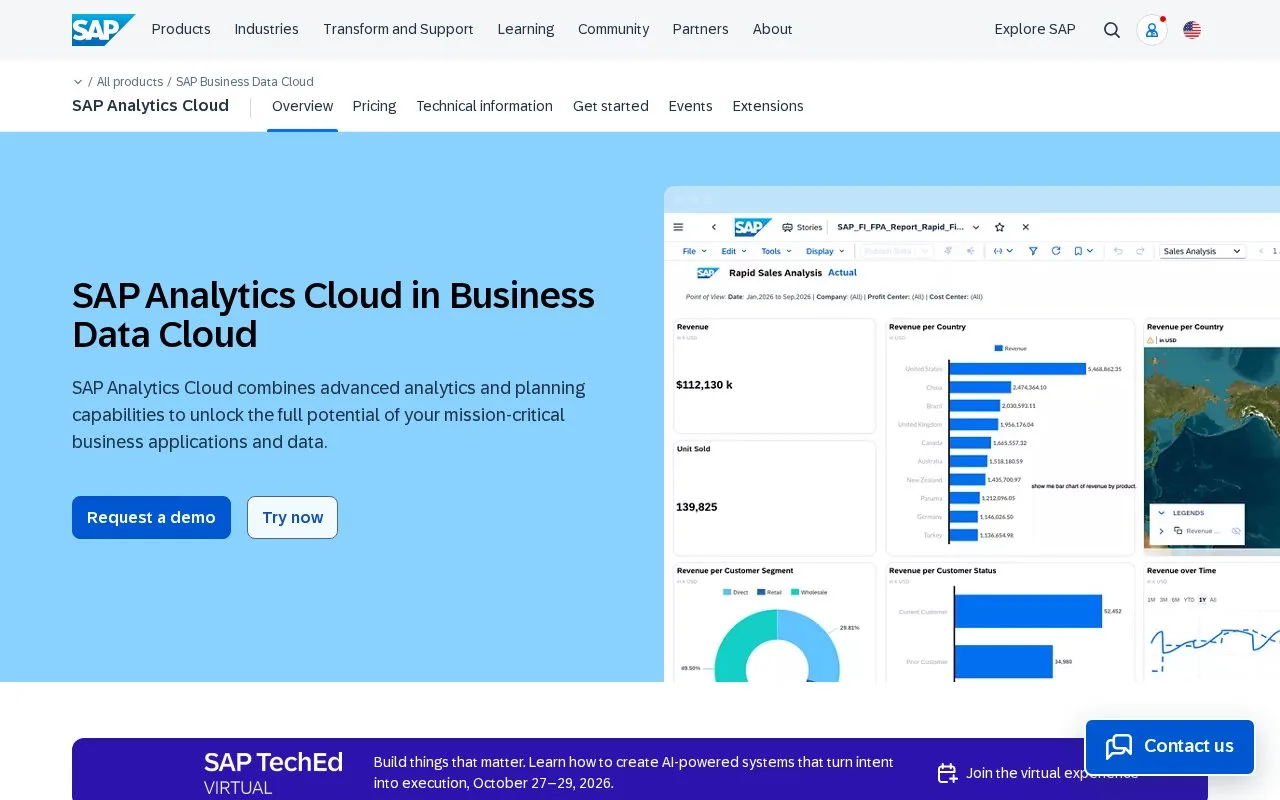
Task: Open the Sales Analysis combo box
Action: (x=1202, y=251)
